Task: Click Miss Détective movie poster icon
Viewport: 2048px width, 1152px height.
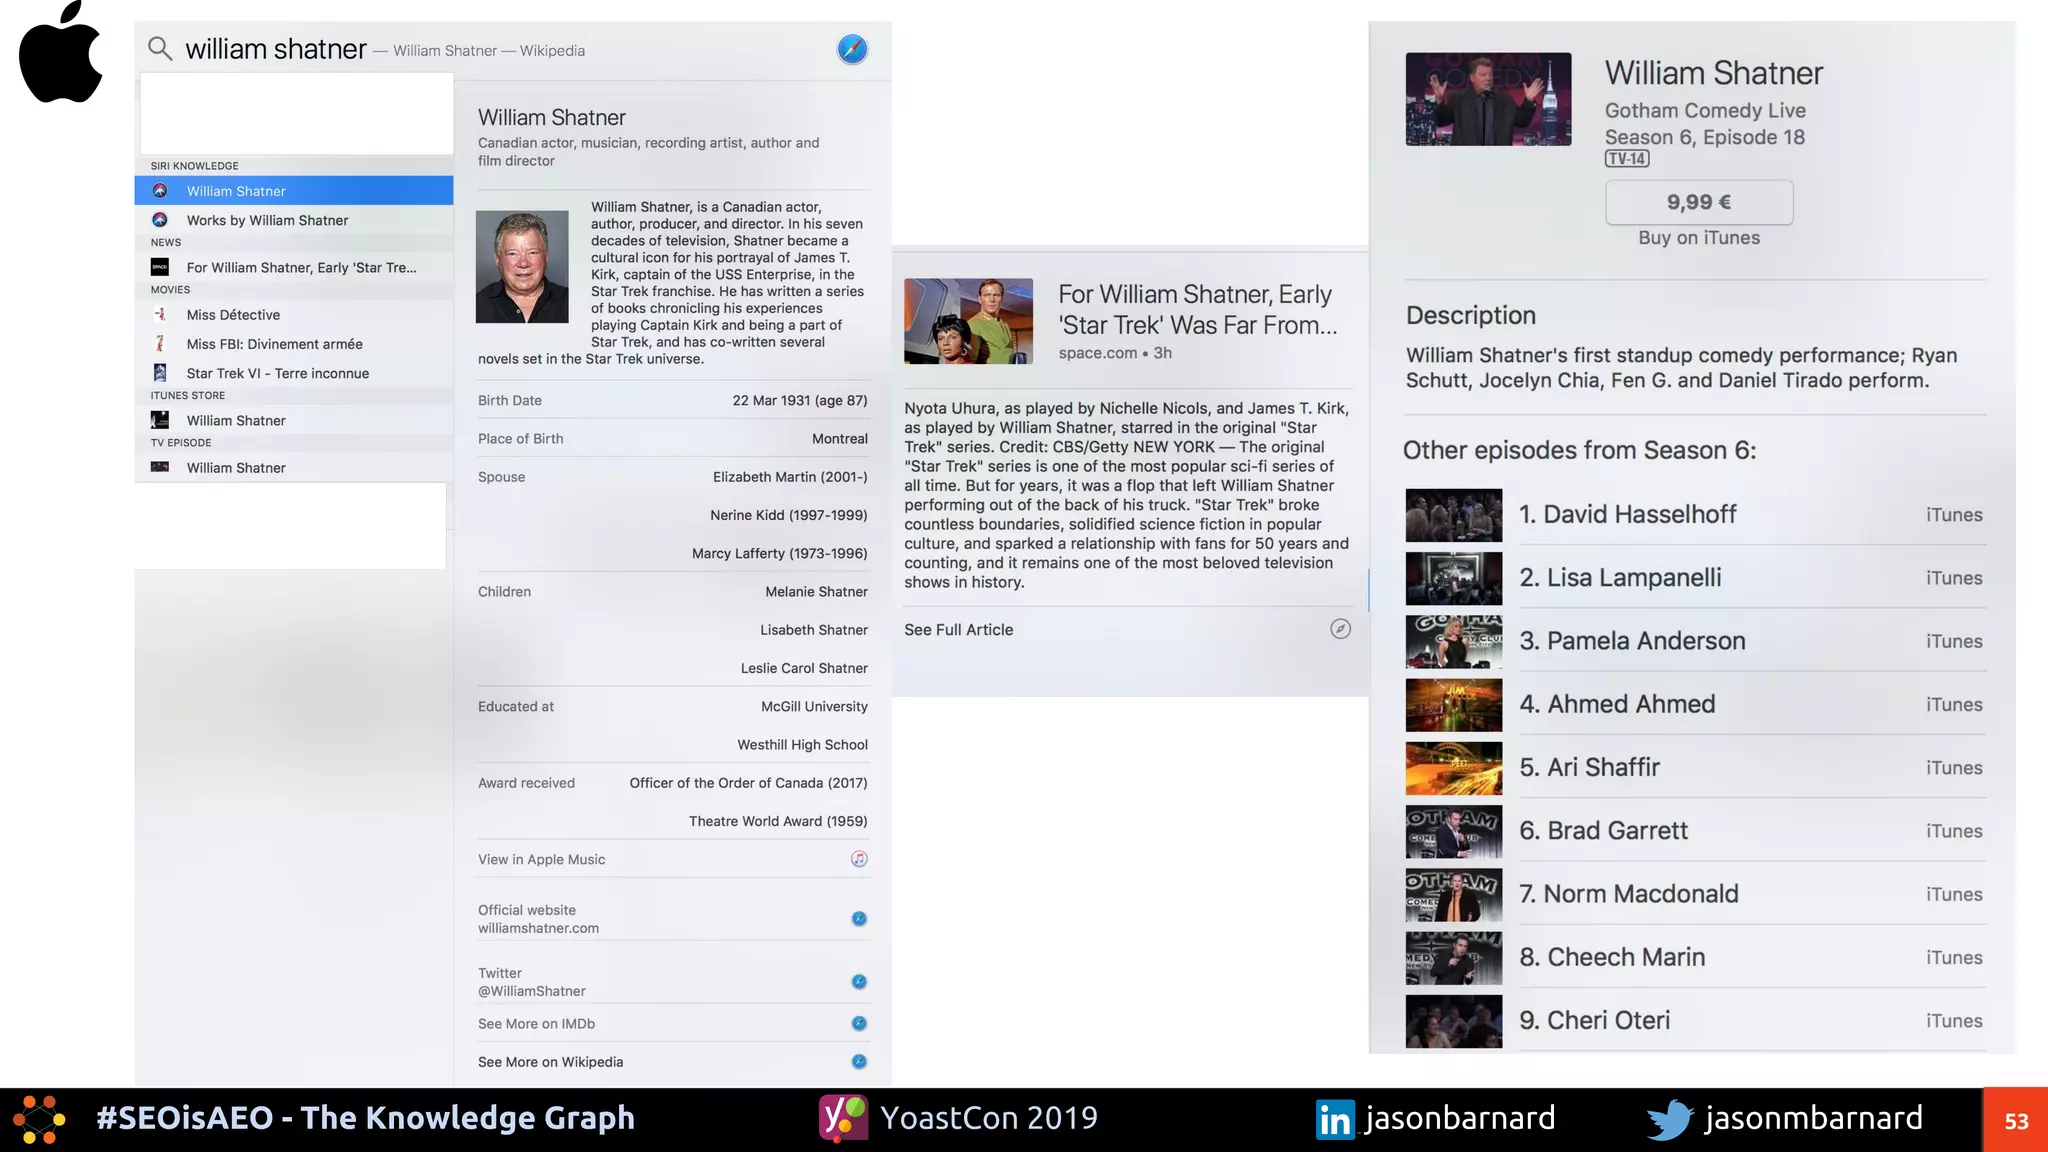Action: pos(160,314)
